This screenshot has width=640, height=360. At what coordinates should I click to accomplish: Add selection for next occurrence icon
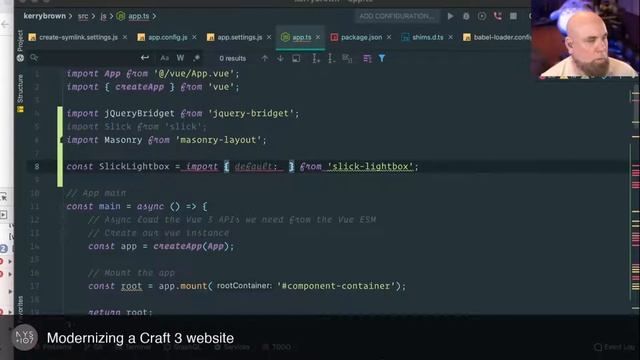(x=316, y=58)
